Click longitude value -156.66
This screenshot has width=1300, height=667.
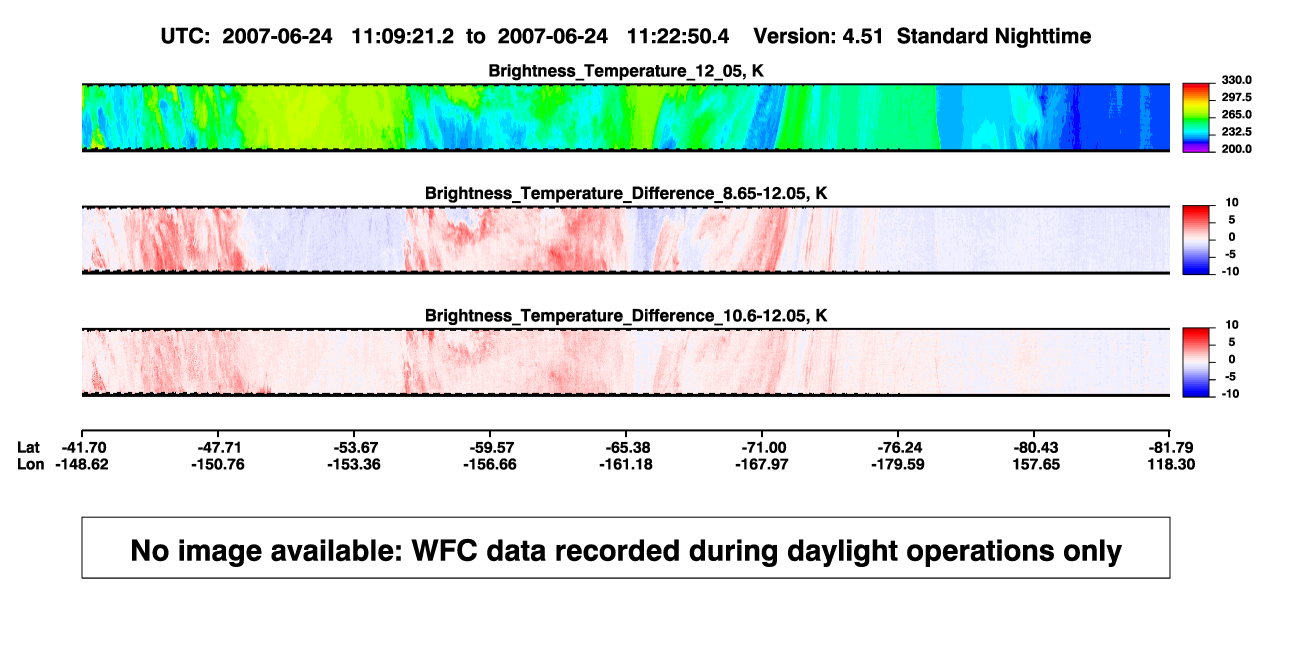(x=489, y=464)
